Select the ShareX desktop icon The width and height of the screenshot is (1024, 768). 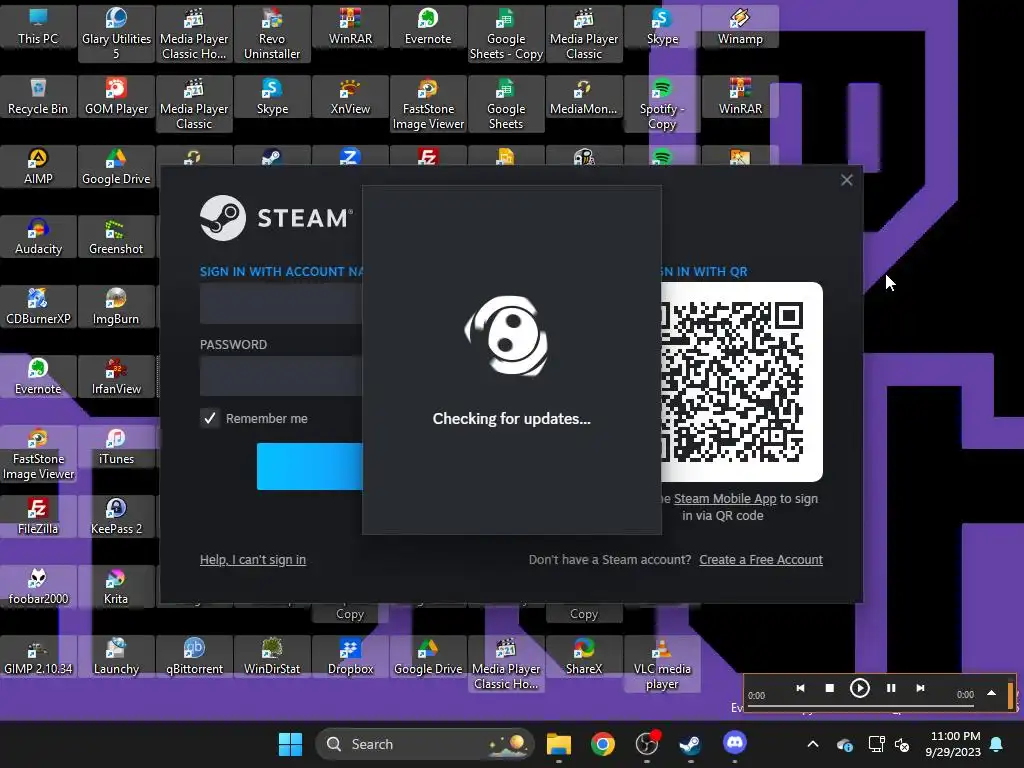584,656
